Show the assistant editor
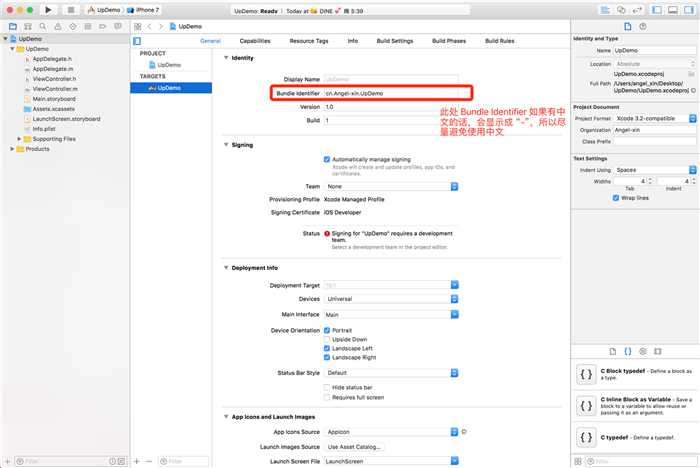Image resolution: width=700 pixels, height=468 pixels. pos(621,10)
